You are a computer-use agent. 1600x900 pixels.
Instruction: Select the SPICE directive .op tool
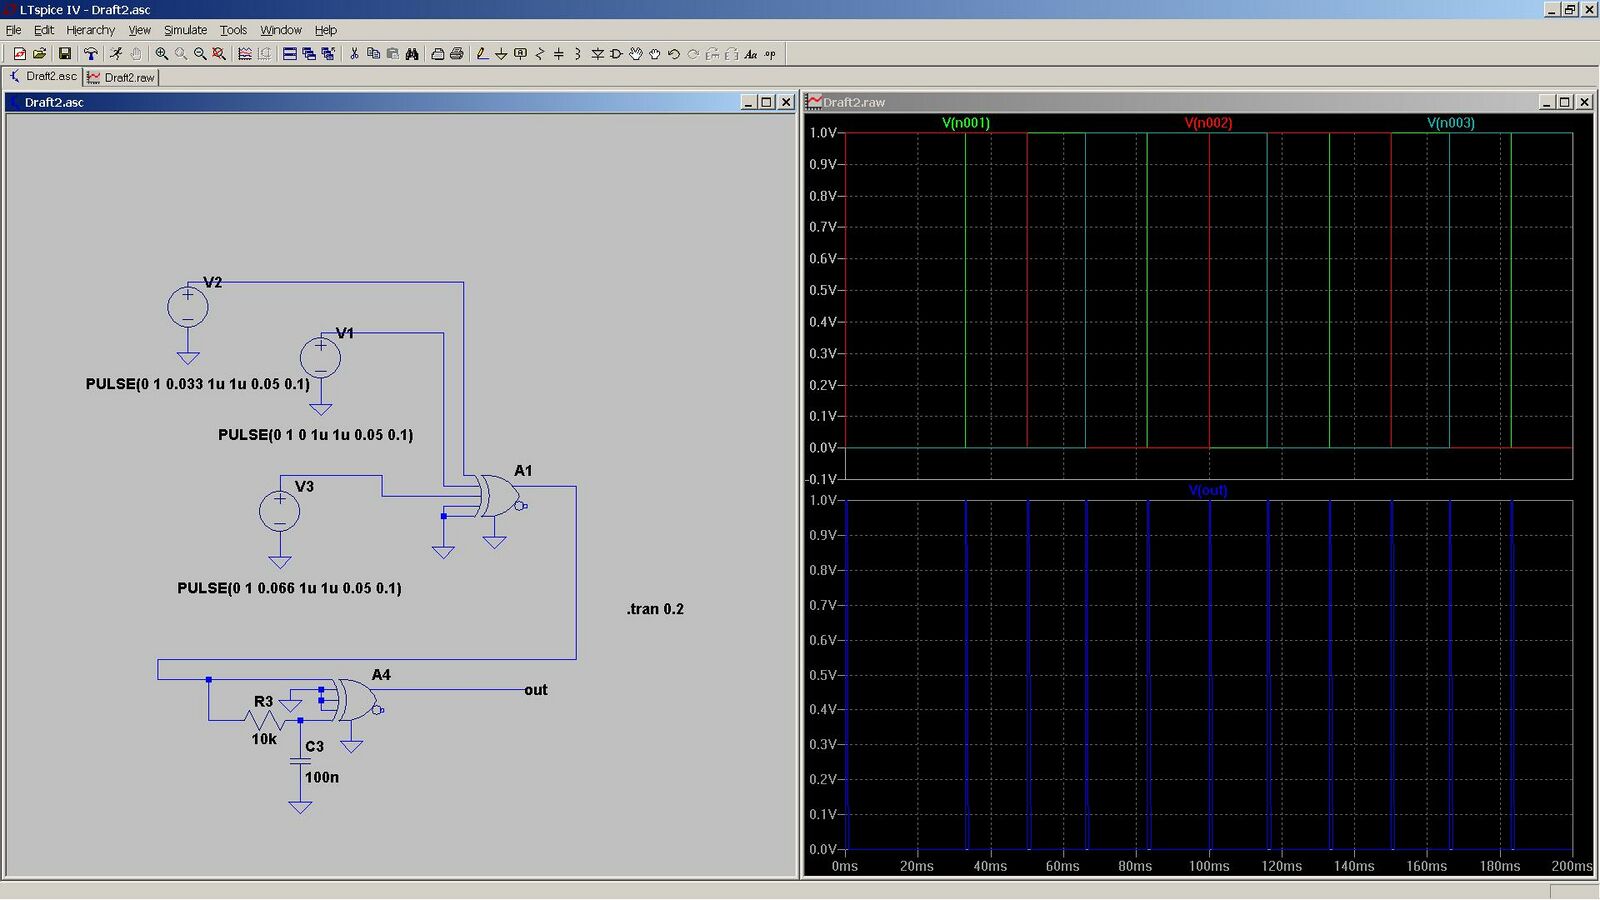point(770,54)
